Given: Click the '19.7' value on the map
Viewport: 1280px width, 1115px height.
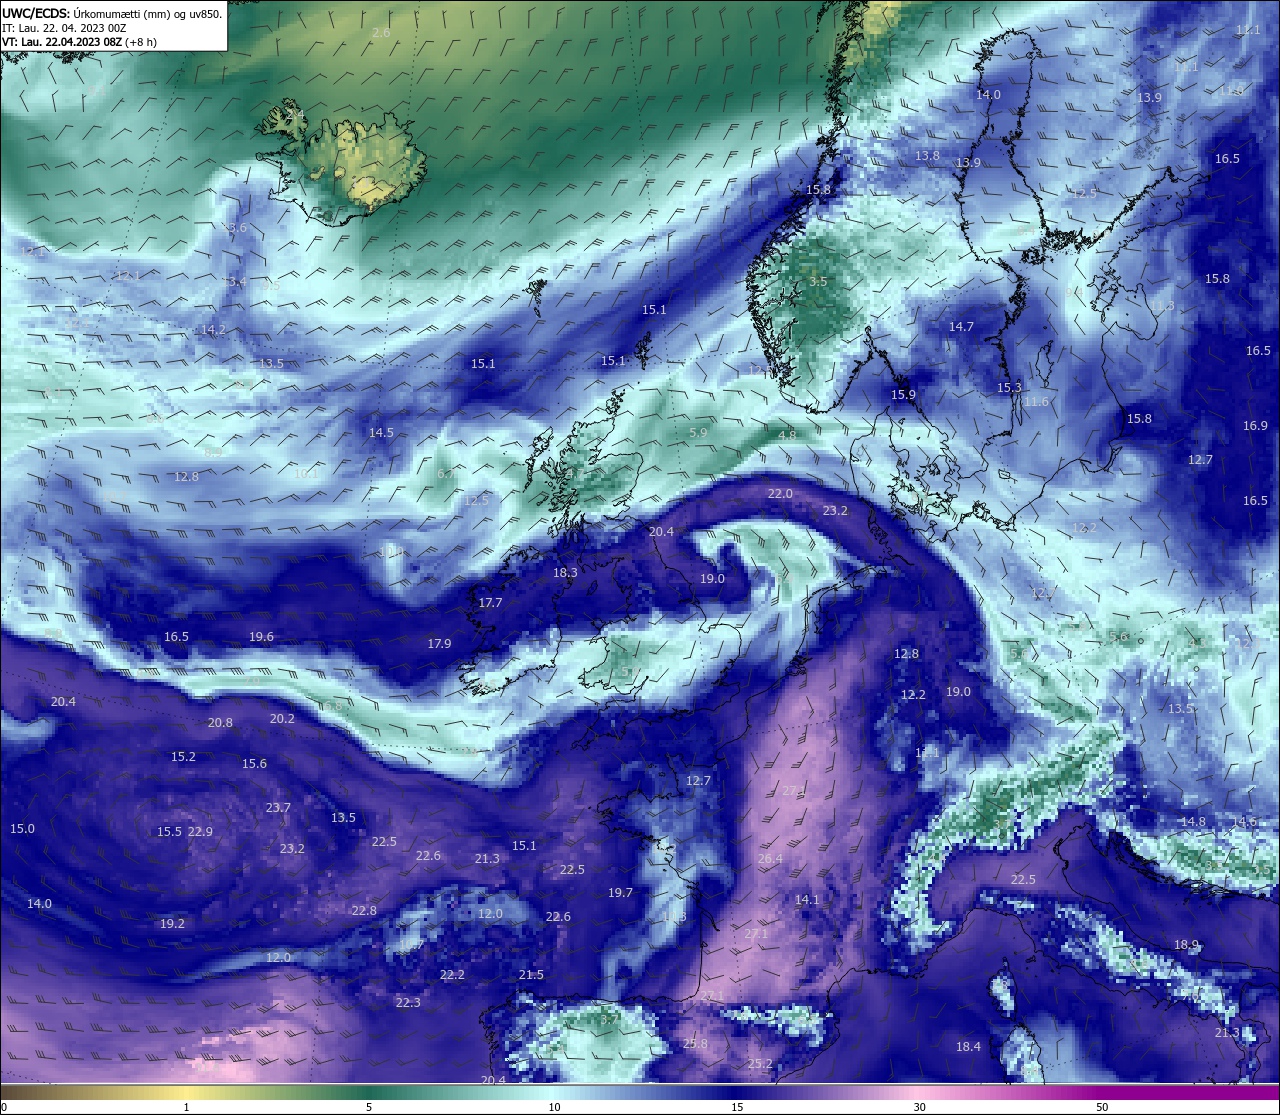Looking at the screenshot, I should (x=620, y=893).
